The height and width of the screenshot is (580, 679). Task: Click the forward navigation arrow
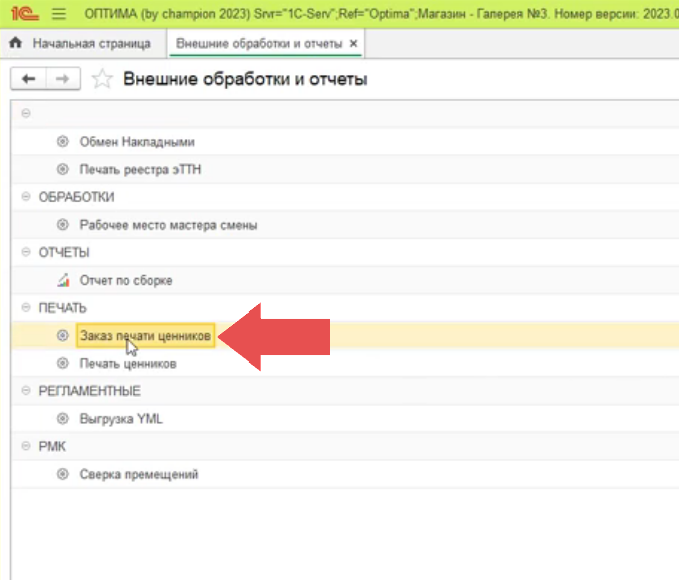tap(62, 80)
